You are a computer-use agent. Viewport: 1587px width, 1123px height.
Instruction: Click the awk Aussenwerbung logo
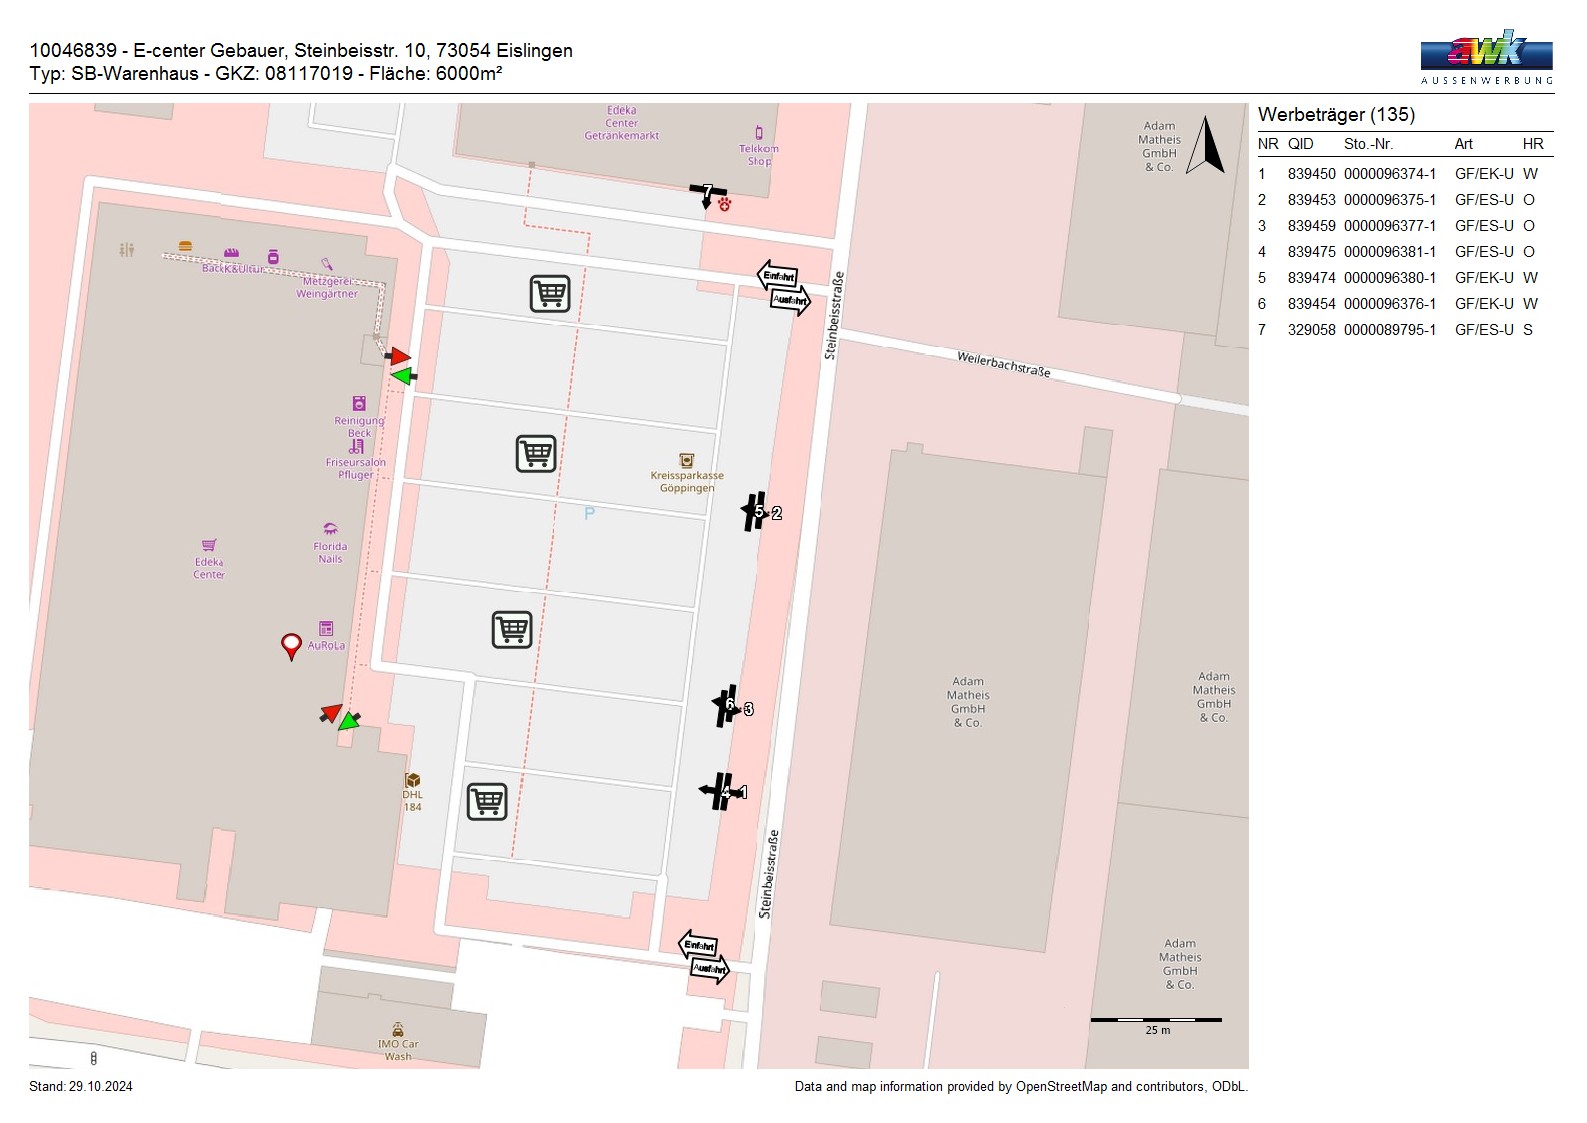pyautogui.click(x=1486, y=56)
